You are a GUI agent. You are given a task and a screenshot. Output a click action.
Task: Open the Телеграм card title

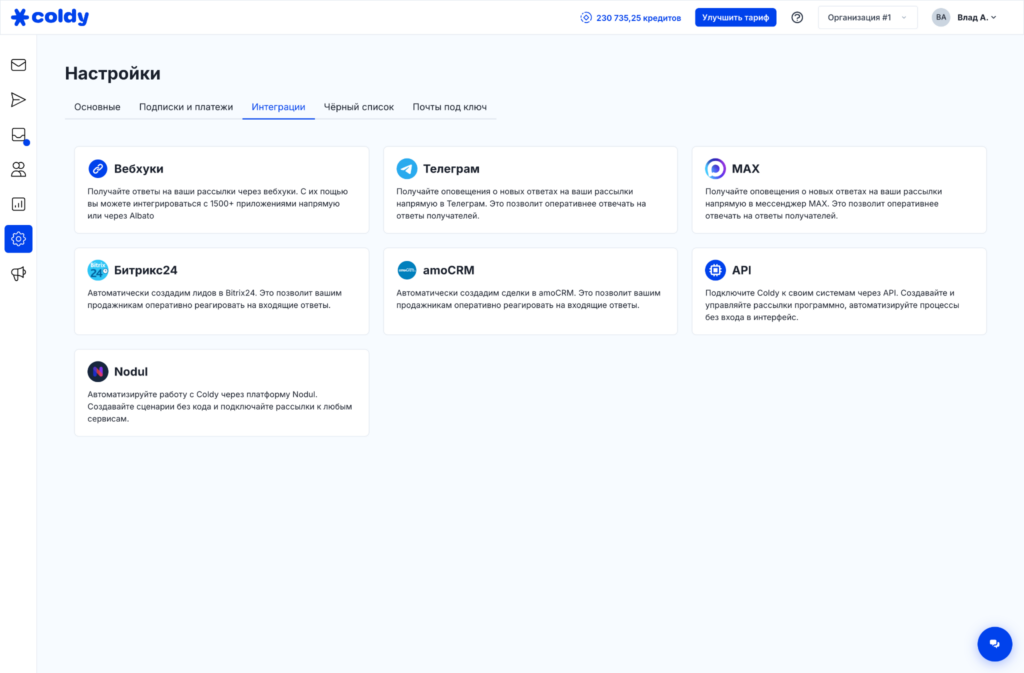[x=451, y=169]
